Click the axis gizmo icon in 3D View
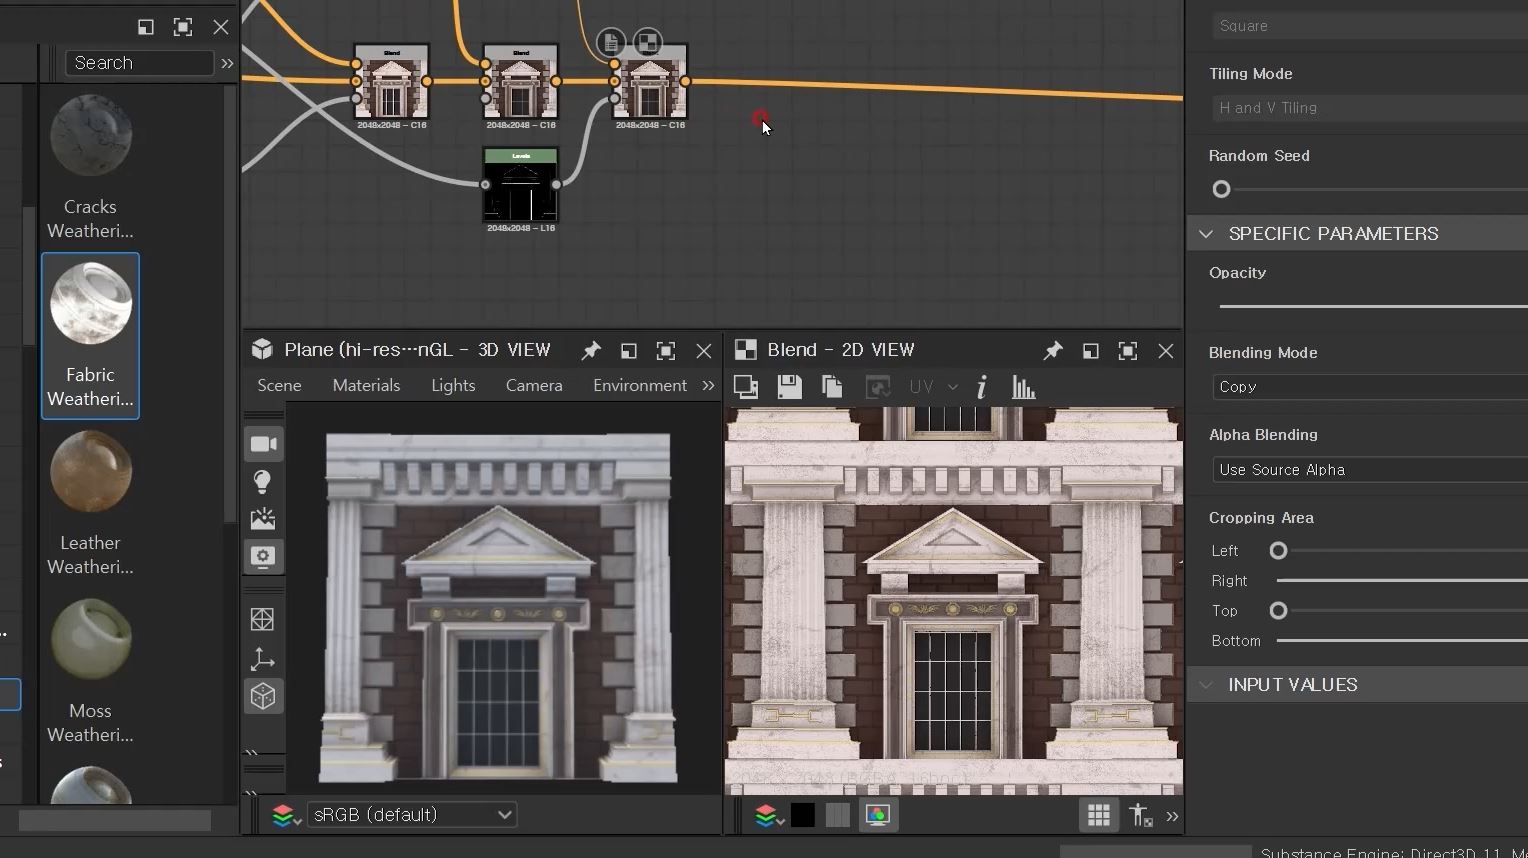The height and width of the screenshot is (858, 1528). [x=263, y=659]
